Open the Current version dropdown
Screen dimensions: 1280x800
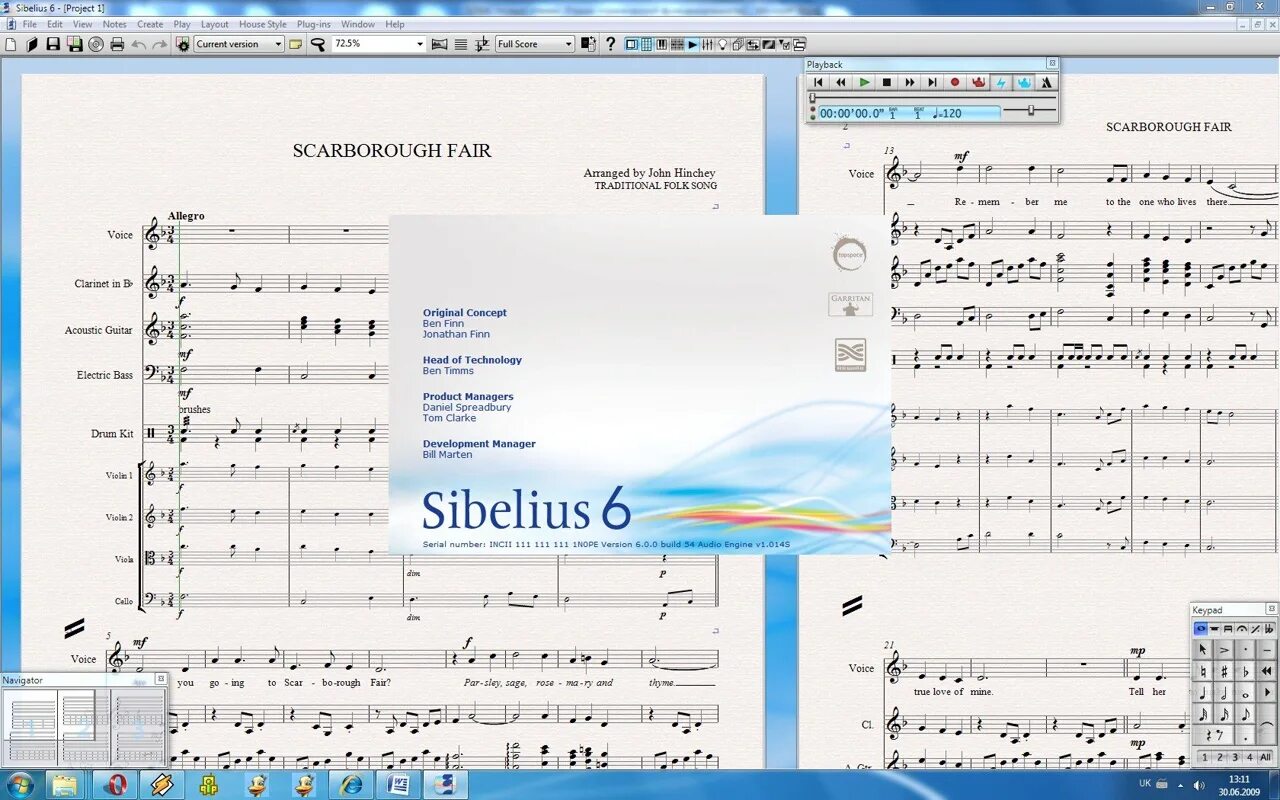[238, 44]
